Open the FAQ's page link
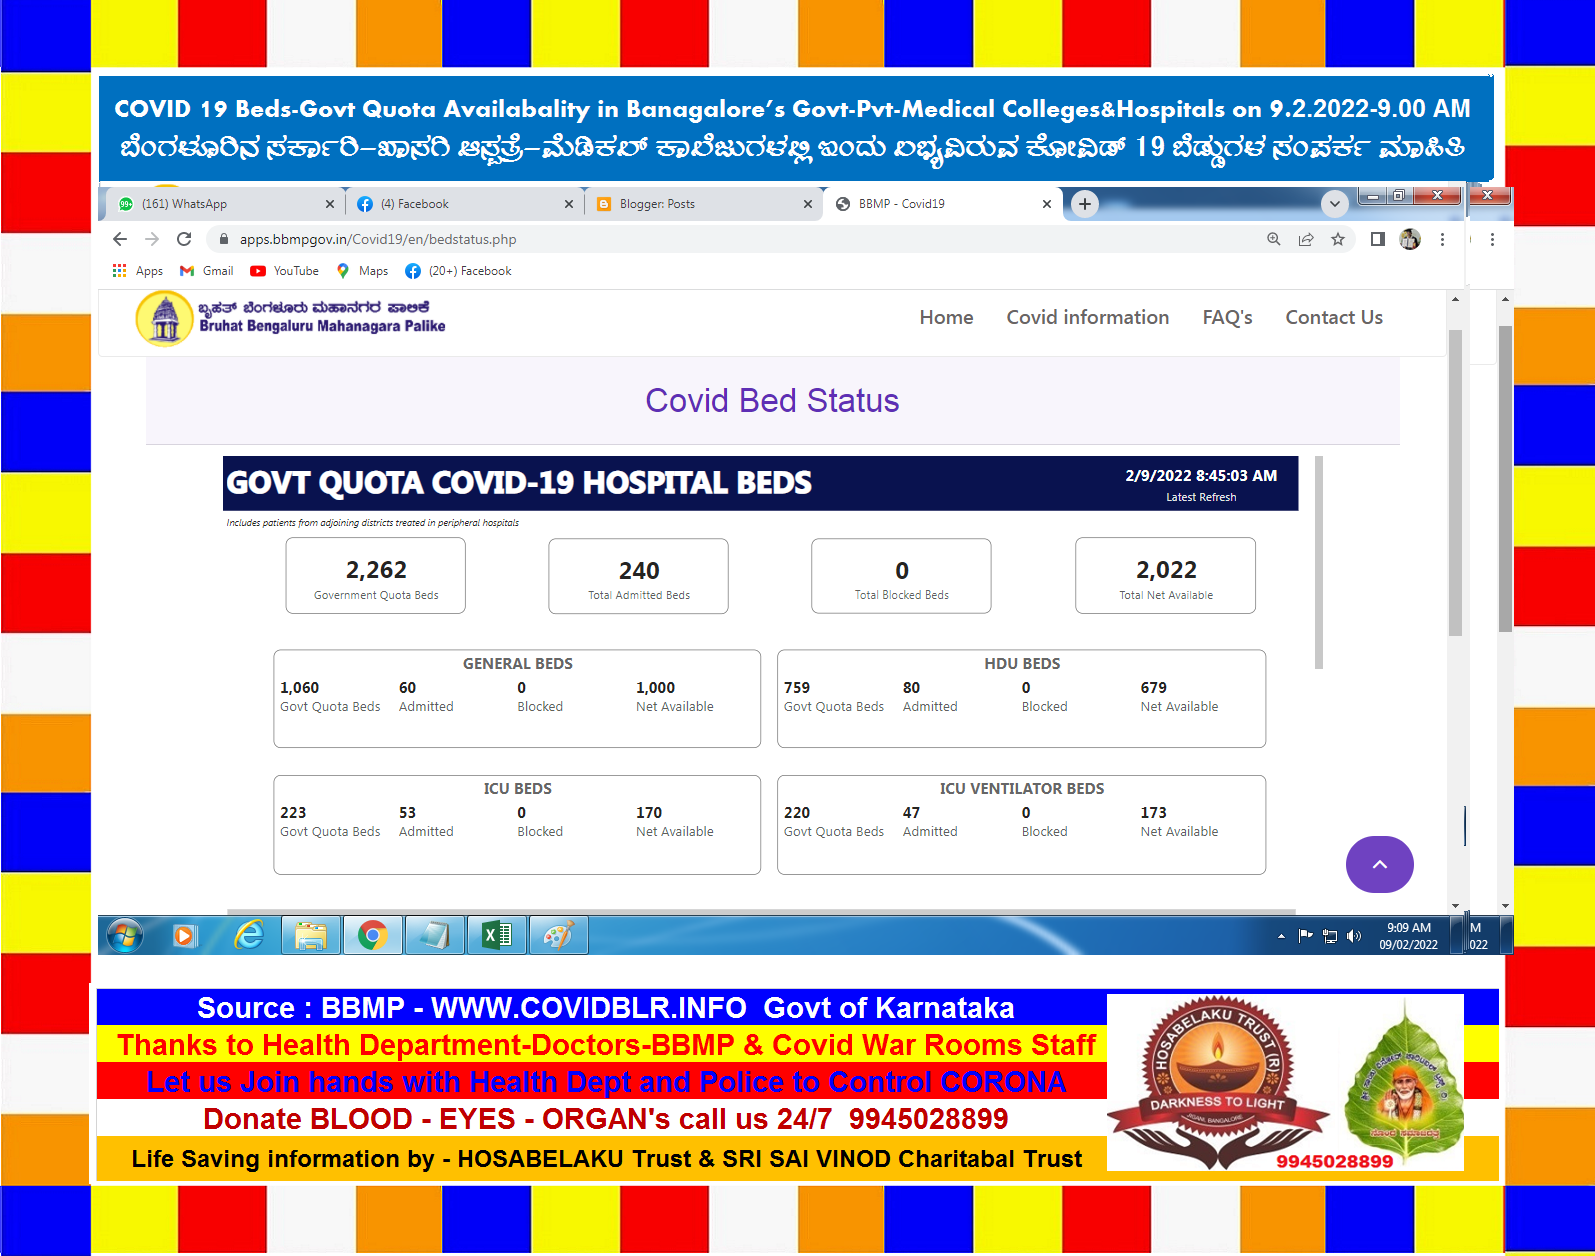Viewport: 1595px width, 1256px height. [x=1227, y=317]
